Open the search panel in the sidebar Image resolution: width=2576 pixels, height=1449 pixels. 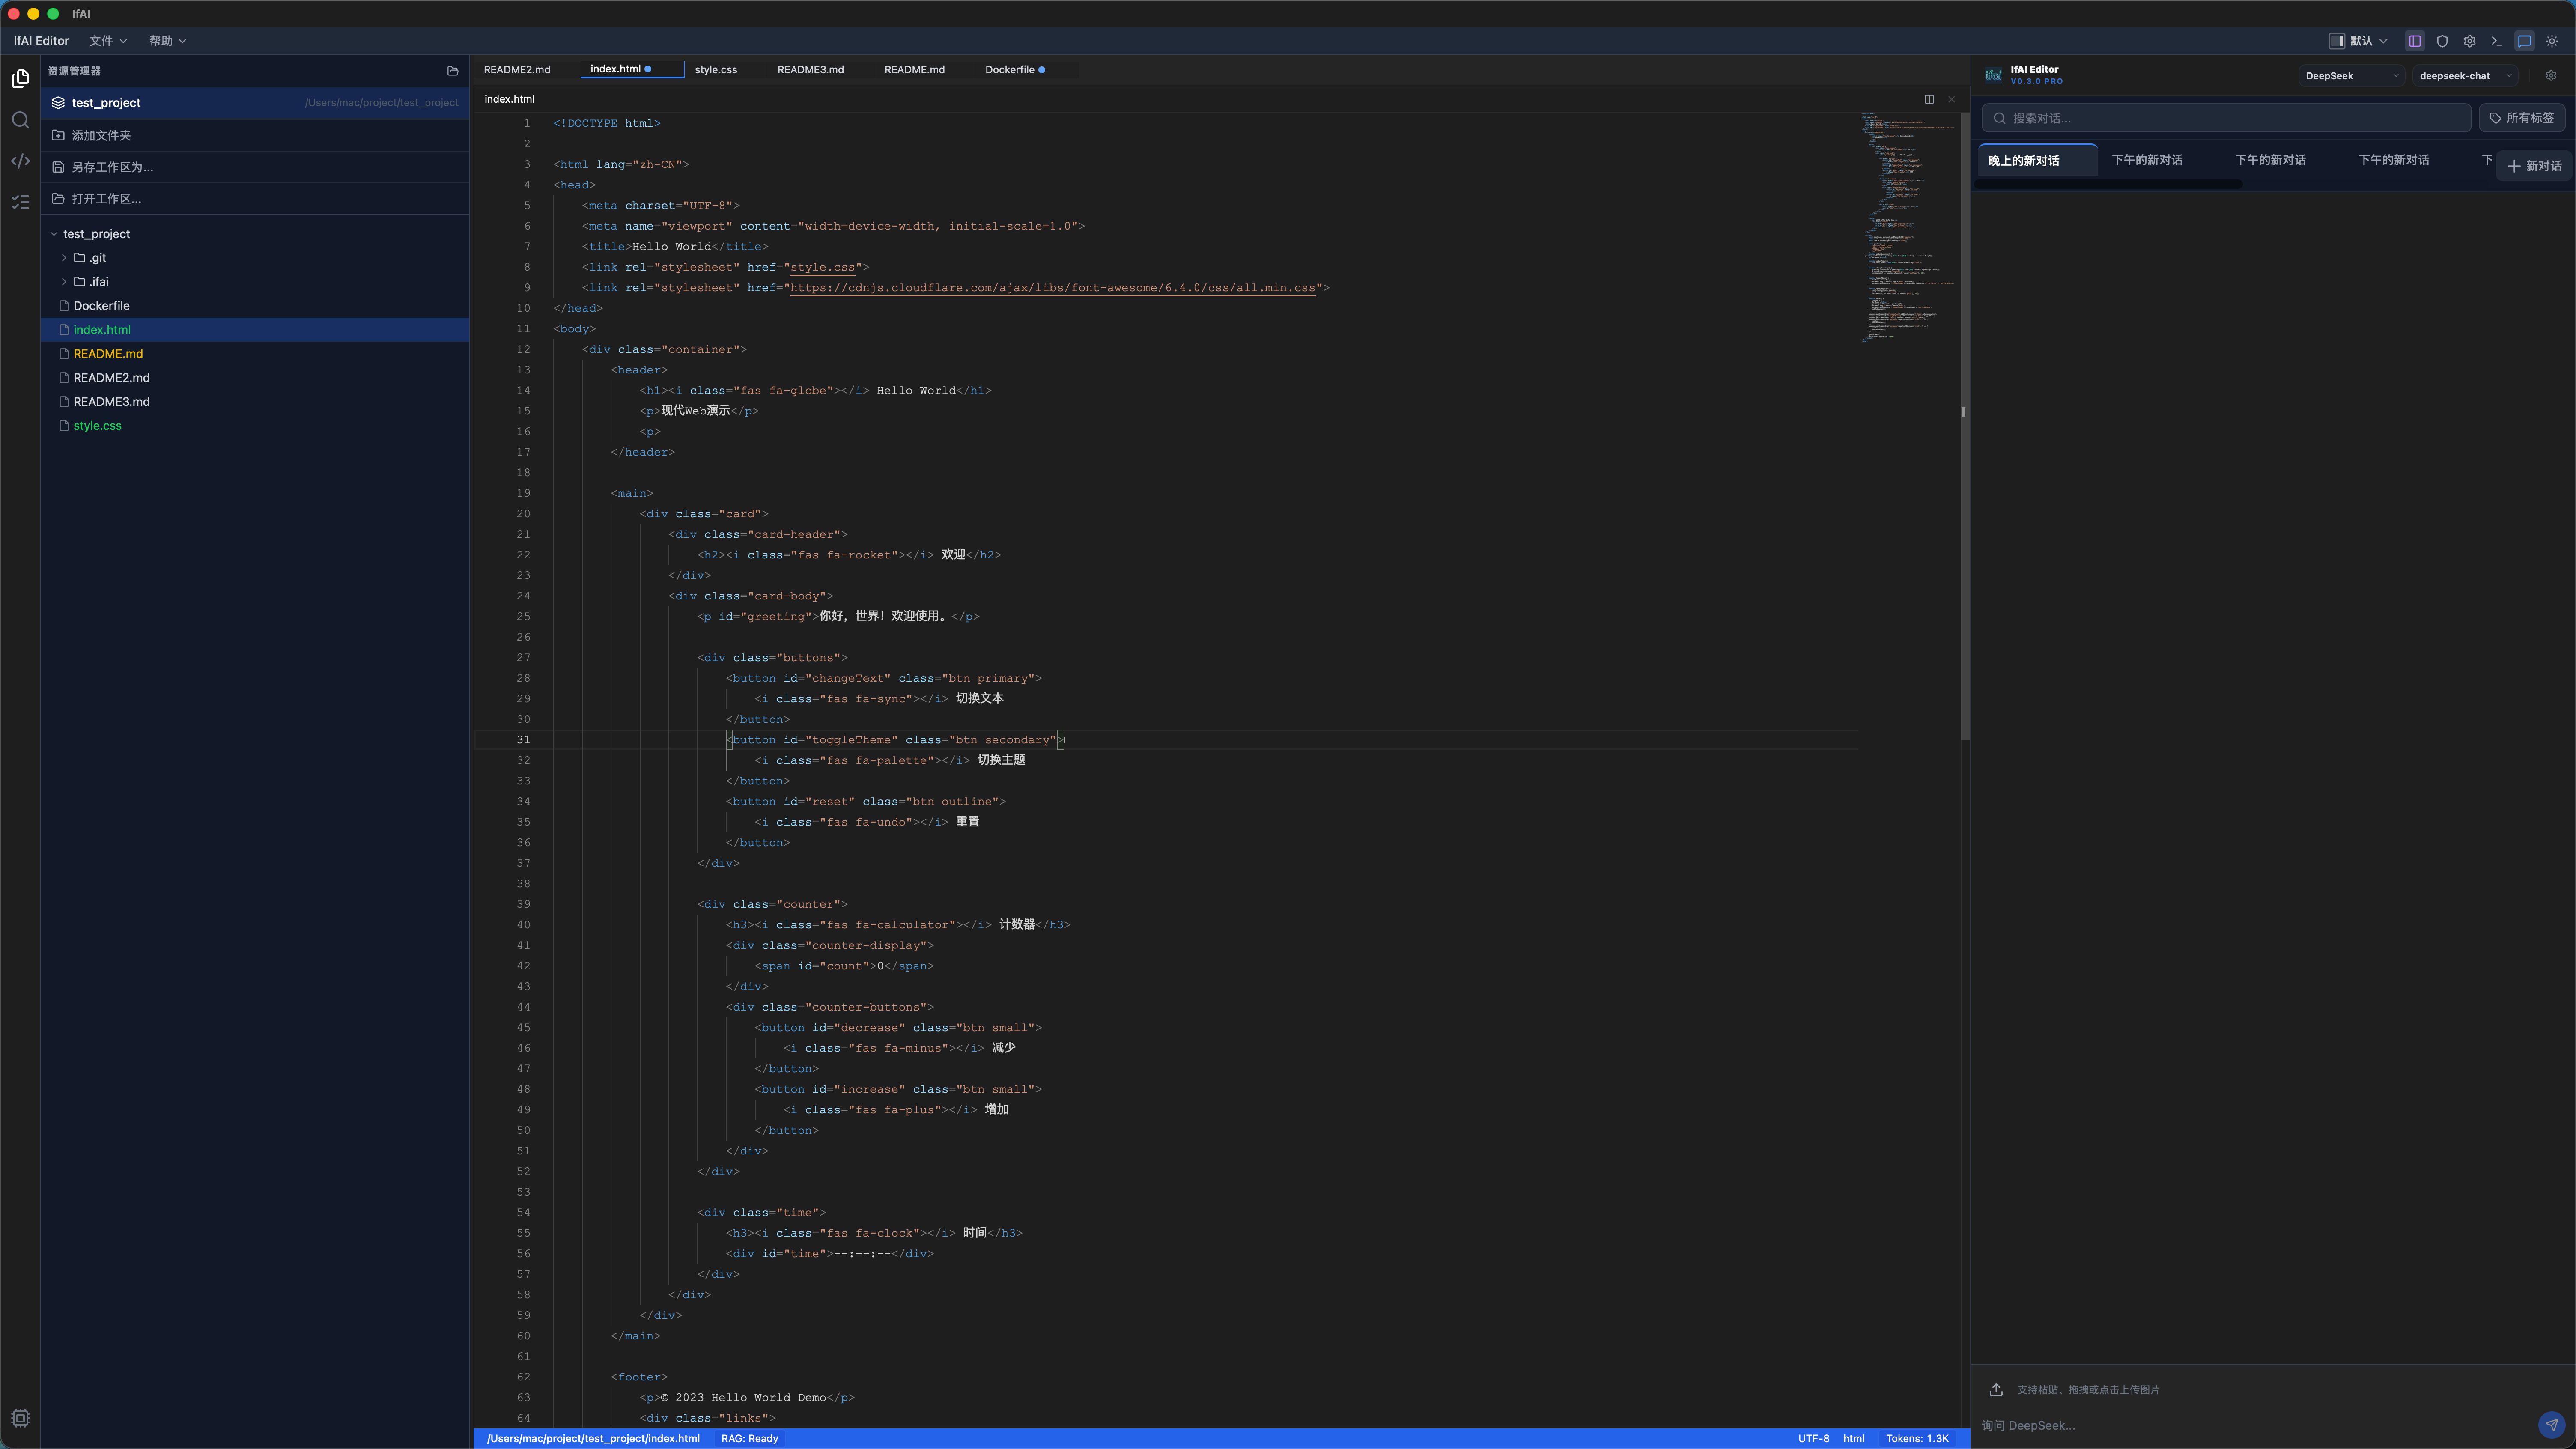(20, 120)
